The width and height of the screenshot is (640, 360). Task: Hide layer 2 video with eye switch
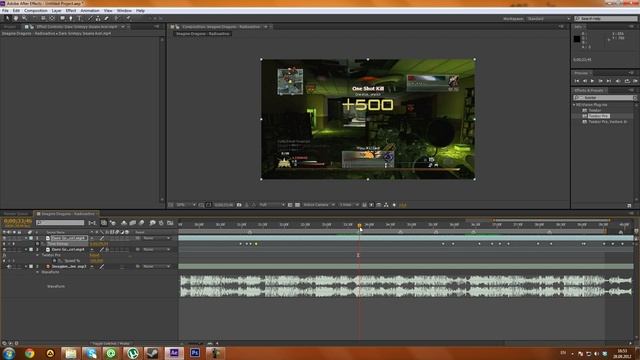coord(4,249)
